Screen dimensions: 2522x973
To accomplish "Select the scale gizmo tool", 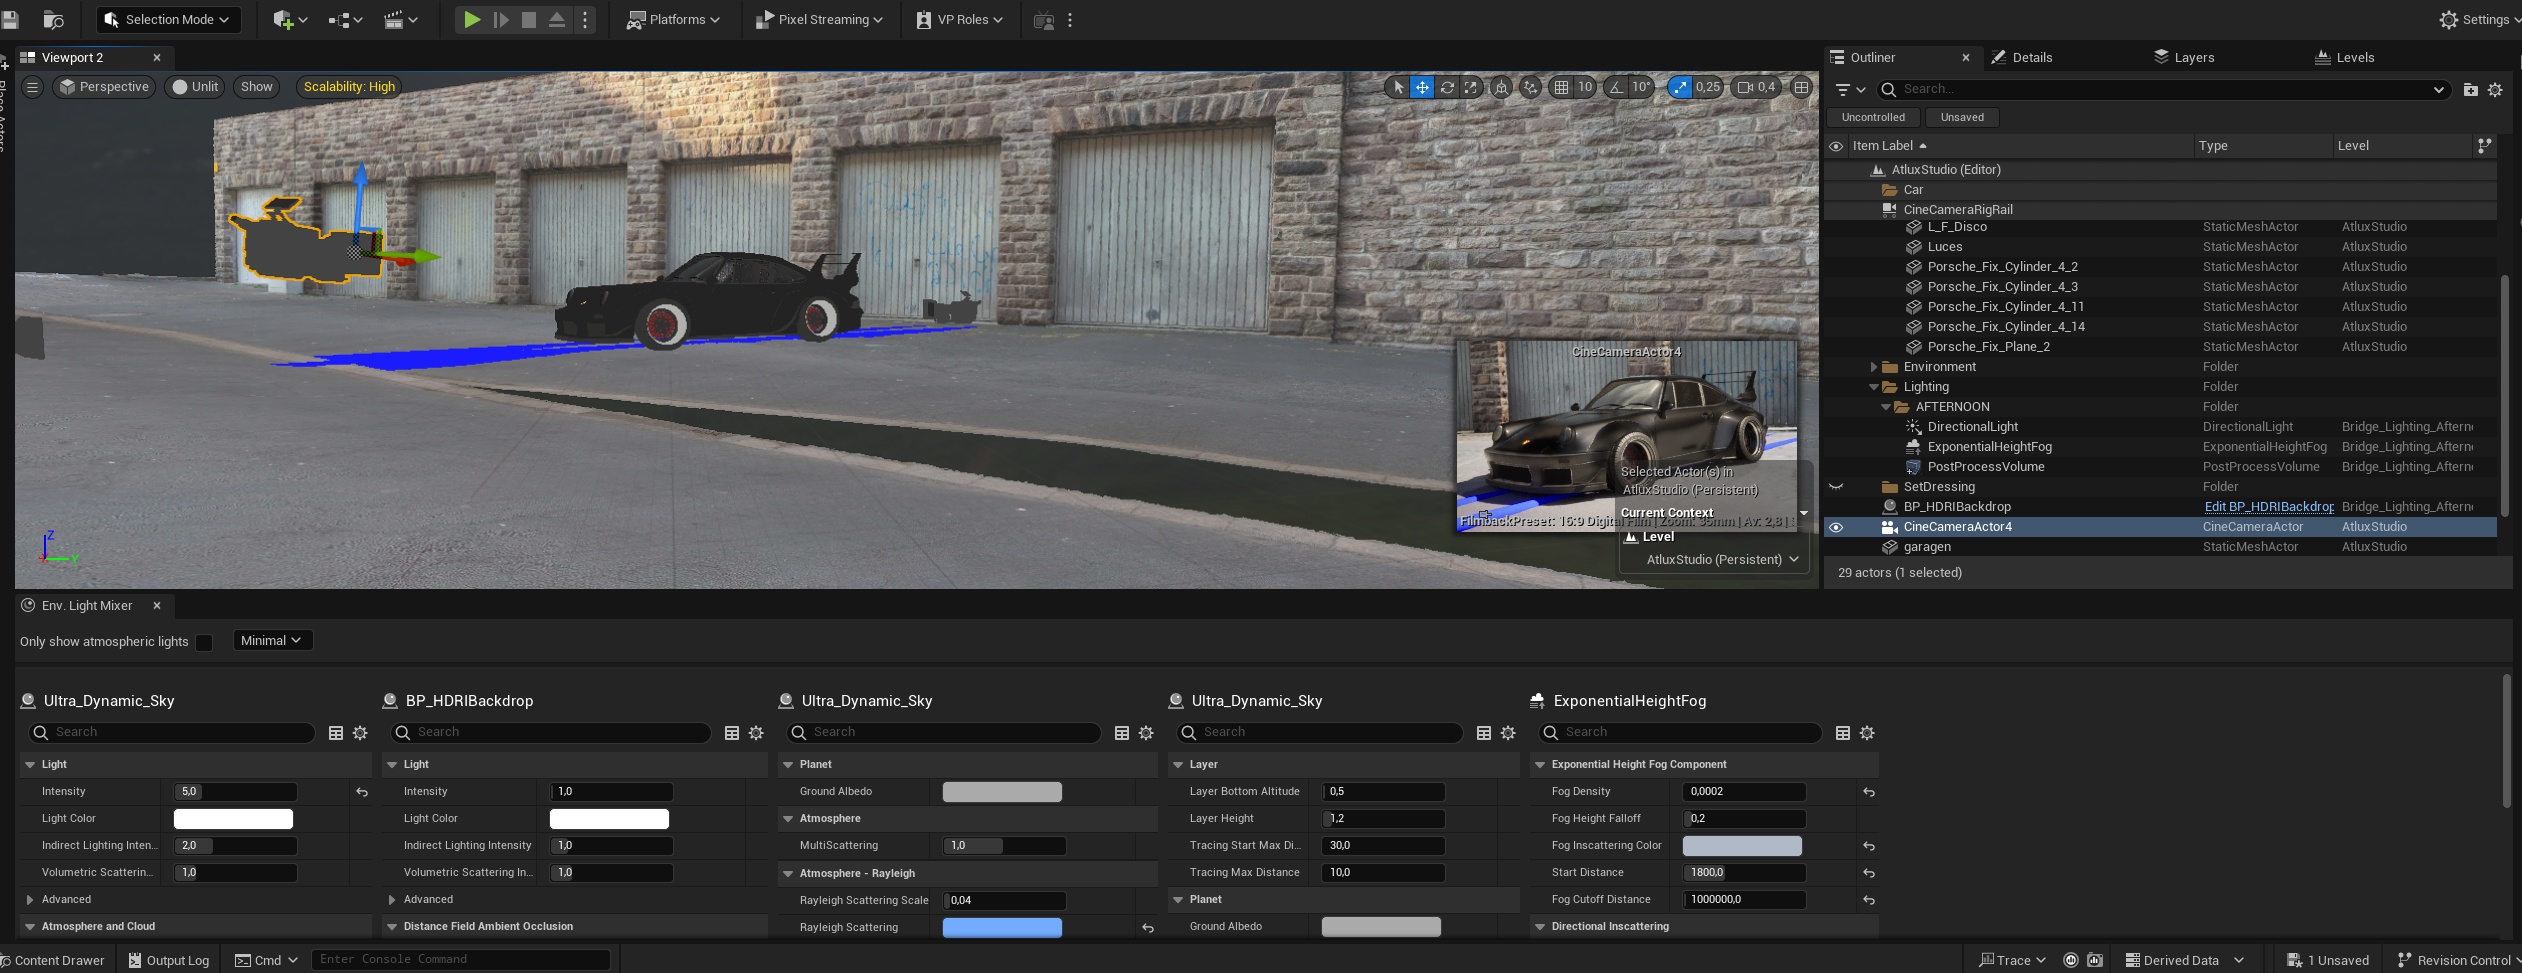I will [1471, 87].
